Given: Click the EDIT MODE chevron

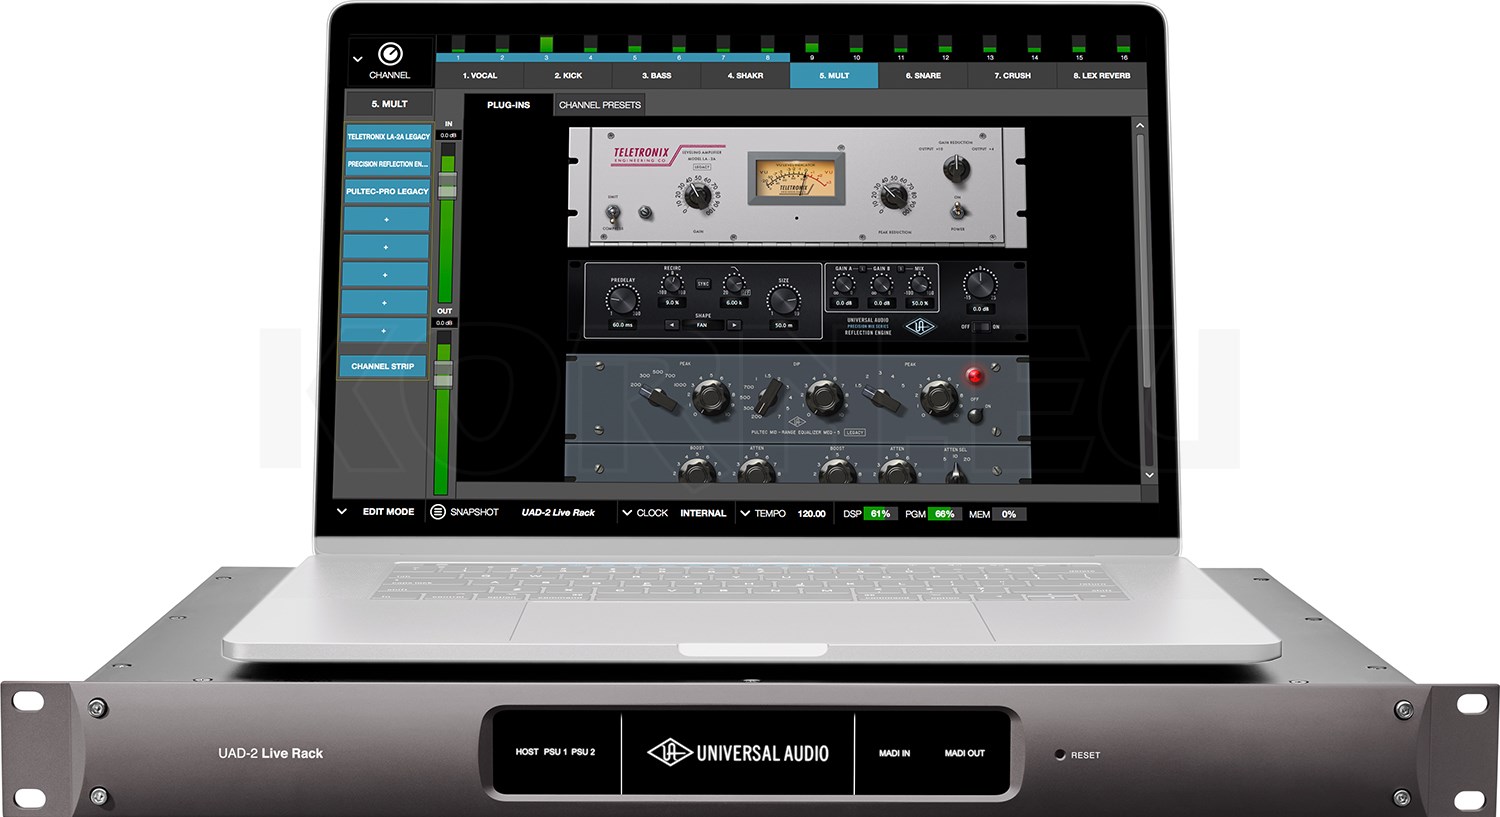Looking at the screenshot, I should pos(342,512).
